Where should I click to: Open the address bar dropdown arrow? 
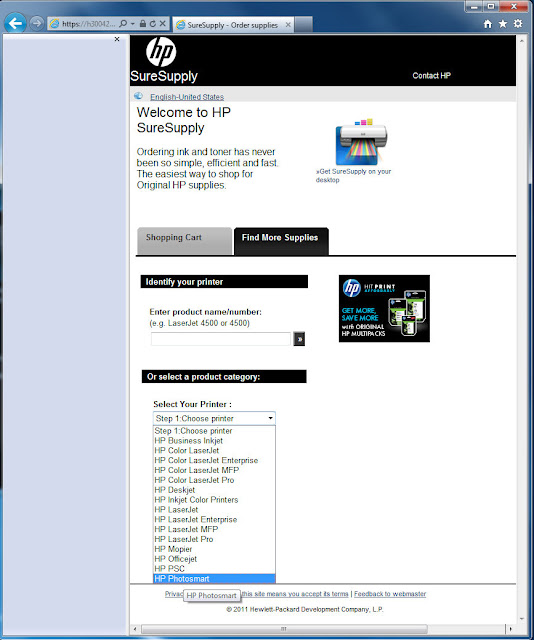click(x=133, y=24)
